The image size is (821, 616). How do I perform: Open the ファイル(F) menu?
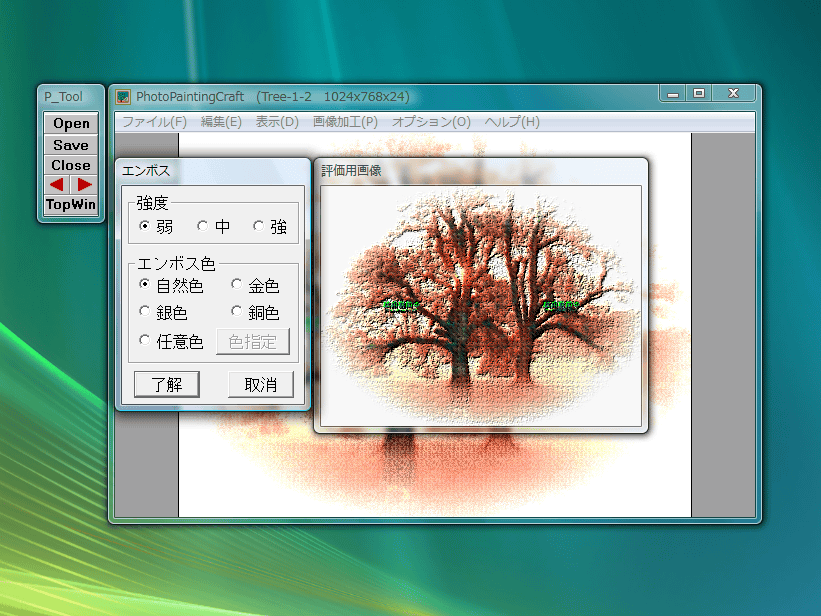click(x=154, y=122)
